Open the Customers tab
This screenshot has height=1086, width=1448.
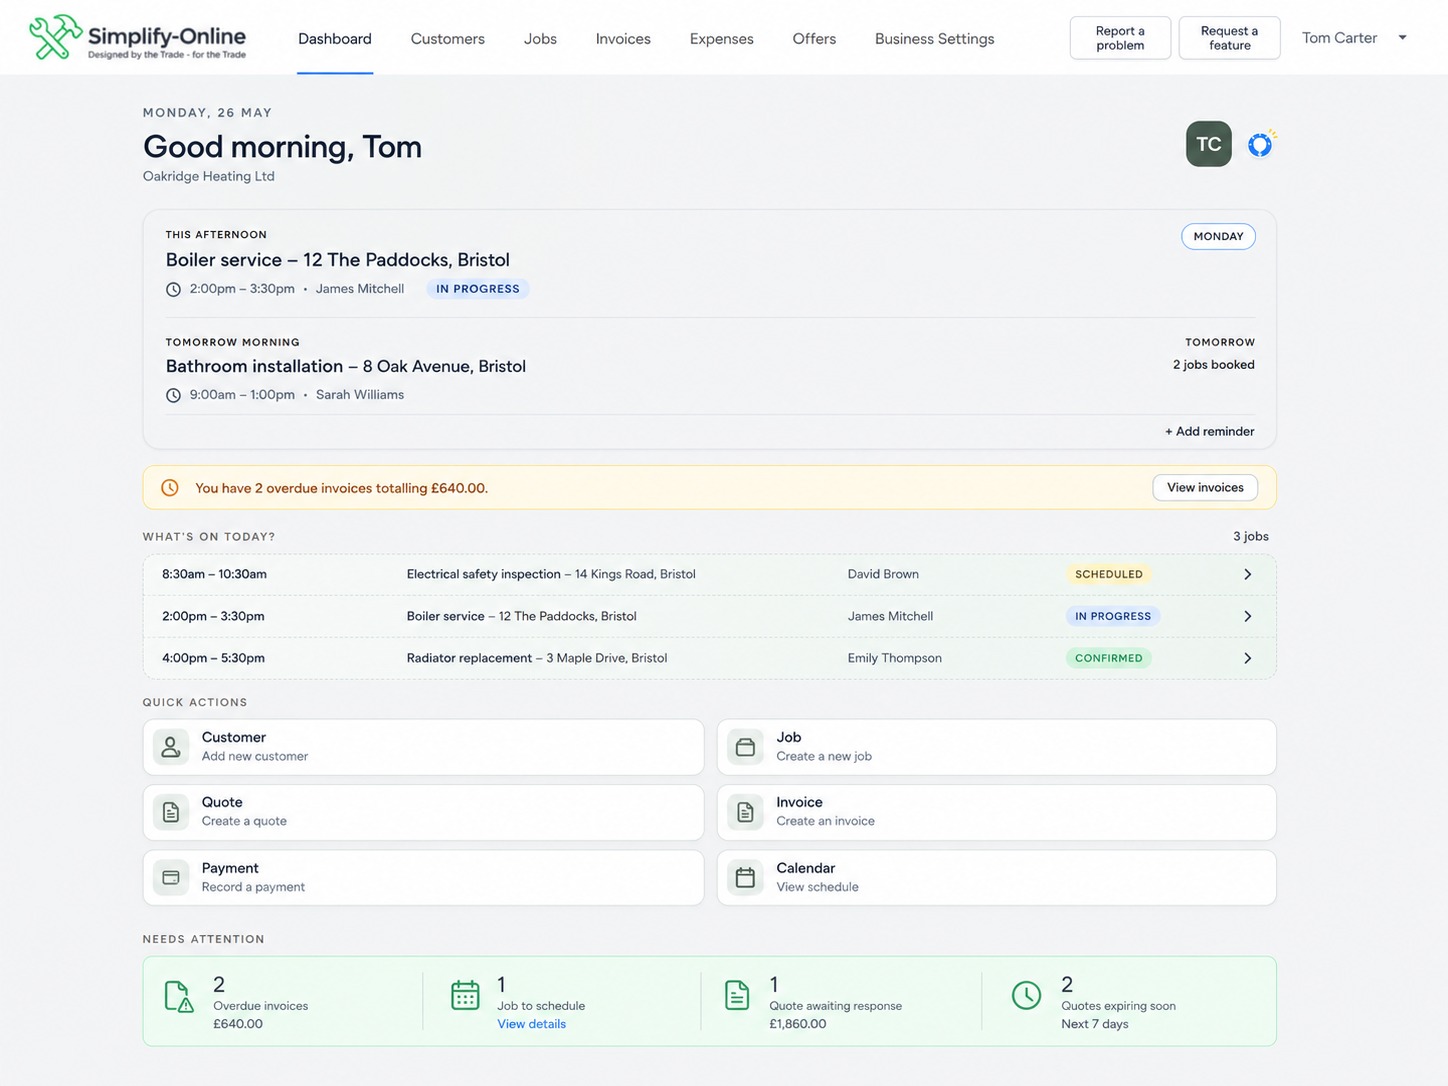click(448, 39)
